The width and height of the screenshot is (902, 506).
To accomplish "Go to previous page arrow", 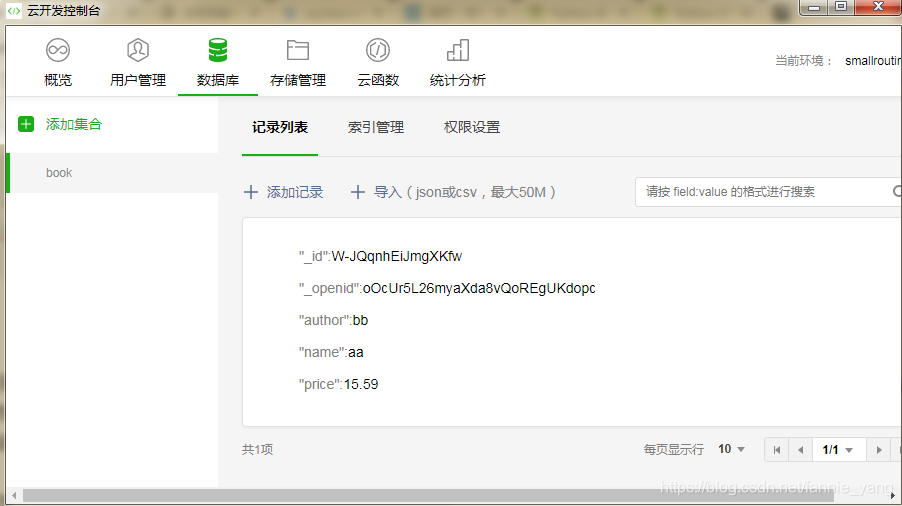I will [801, 450].
